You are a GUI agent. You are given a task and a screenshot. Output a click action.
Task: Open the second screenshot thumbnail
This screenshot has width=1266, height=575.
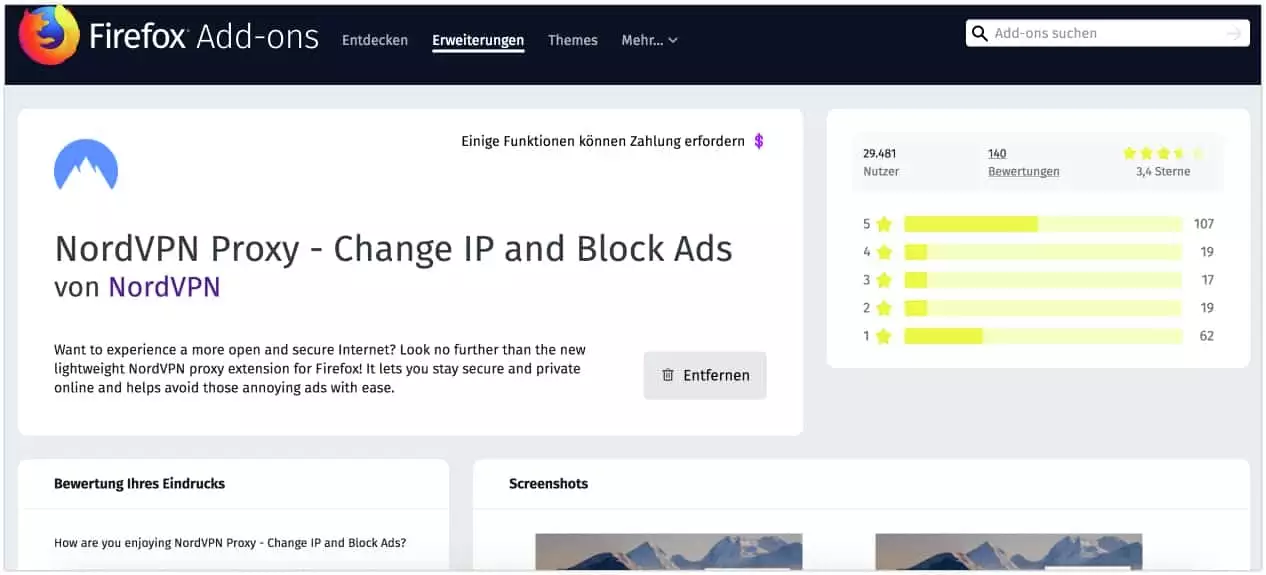pyautogui.click(x=1008, y=552)
